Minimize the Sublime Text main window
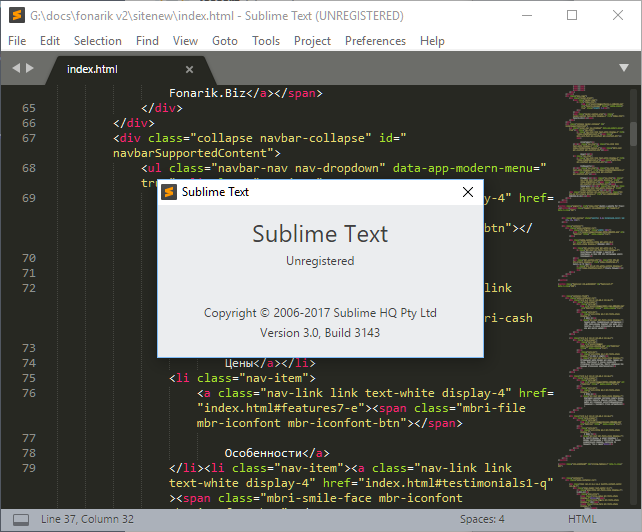This screenshot has width=642, height=532. [x=527, y=16]
